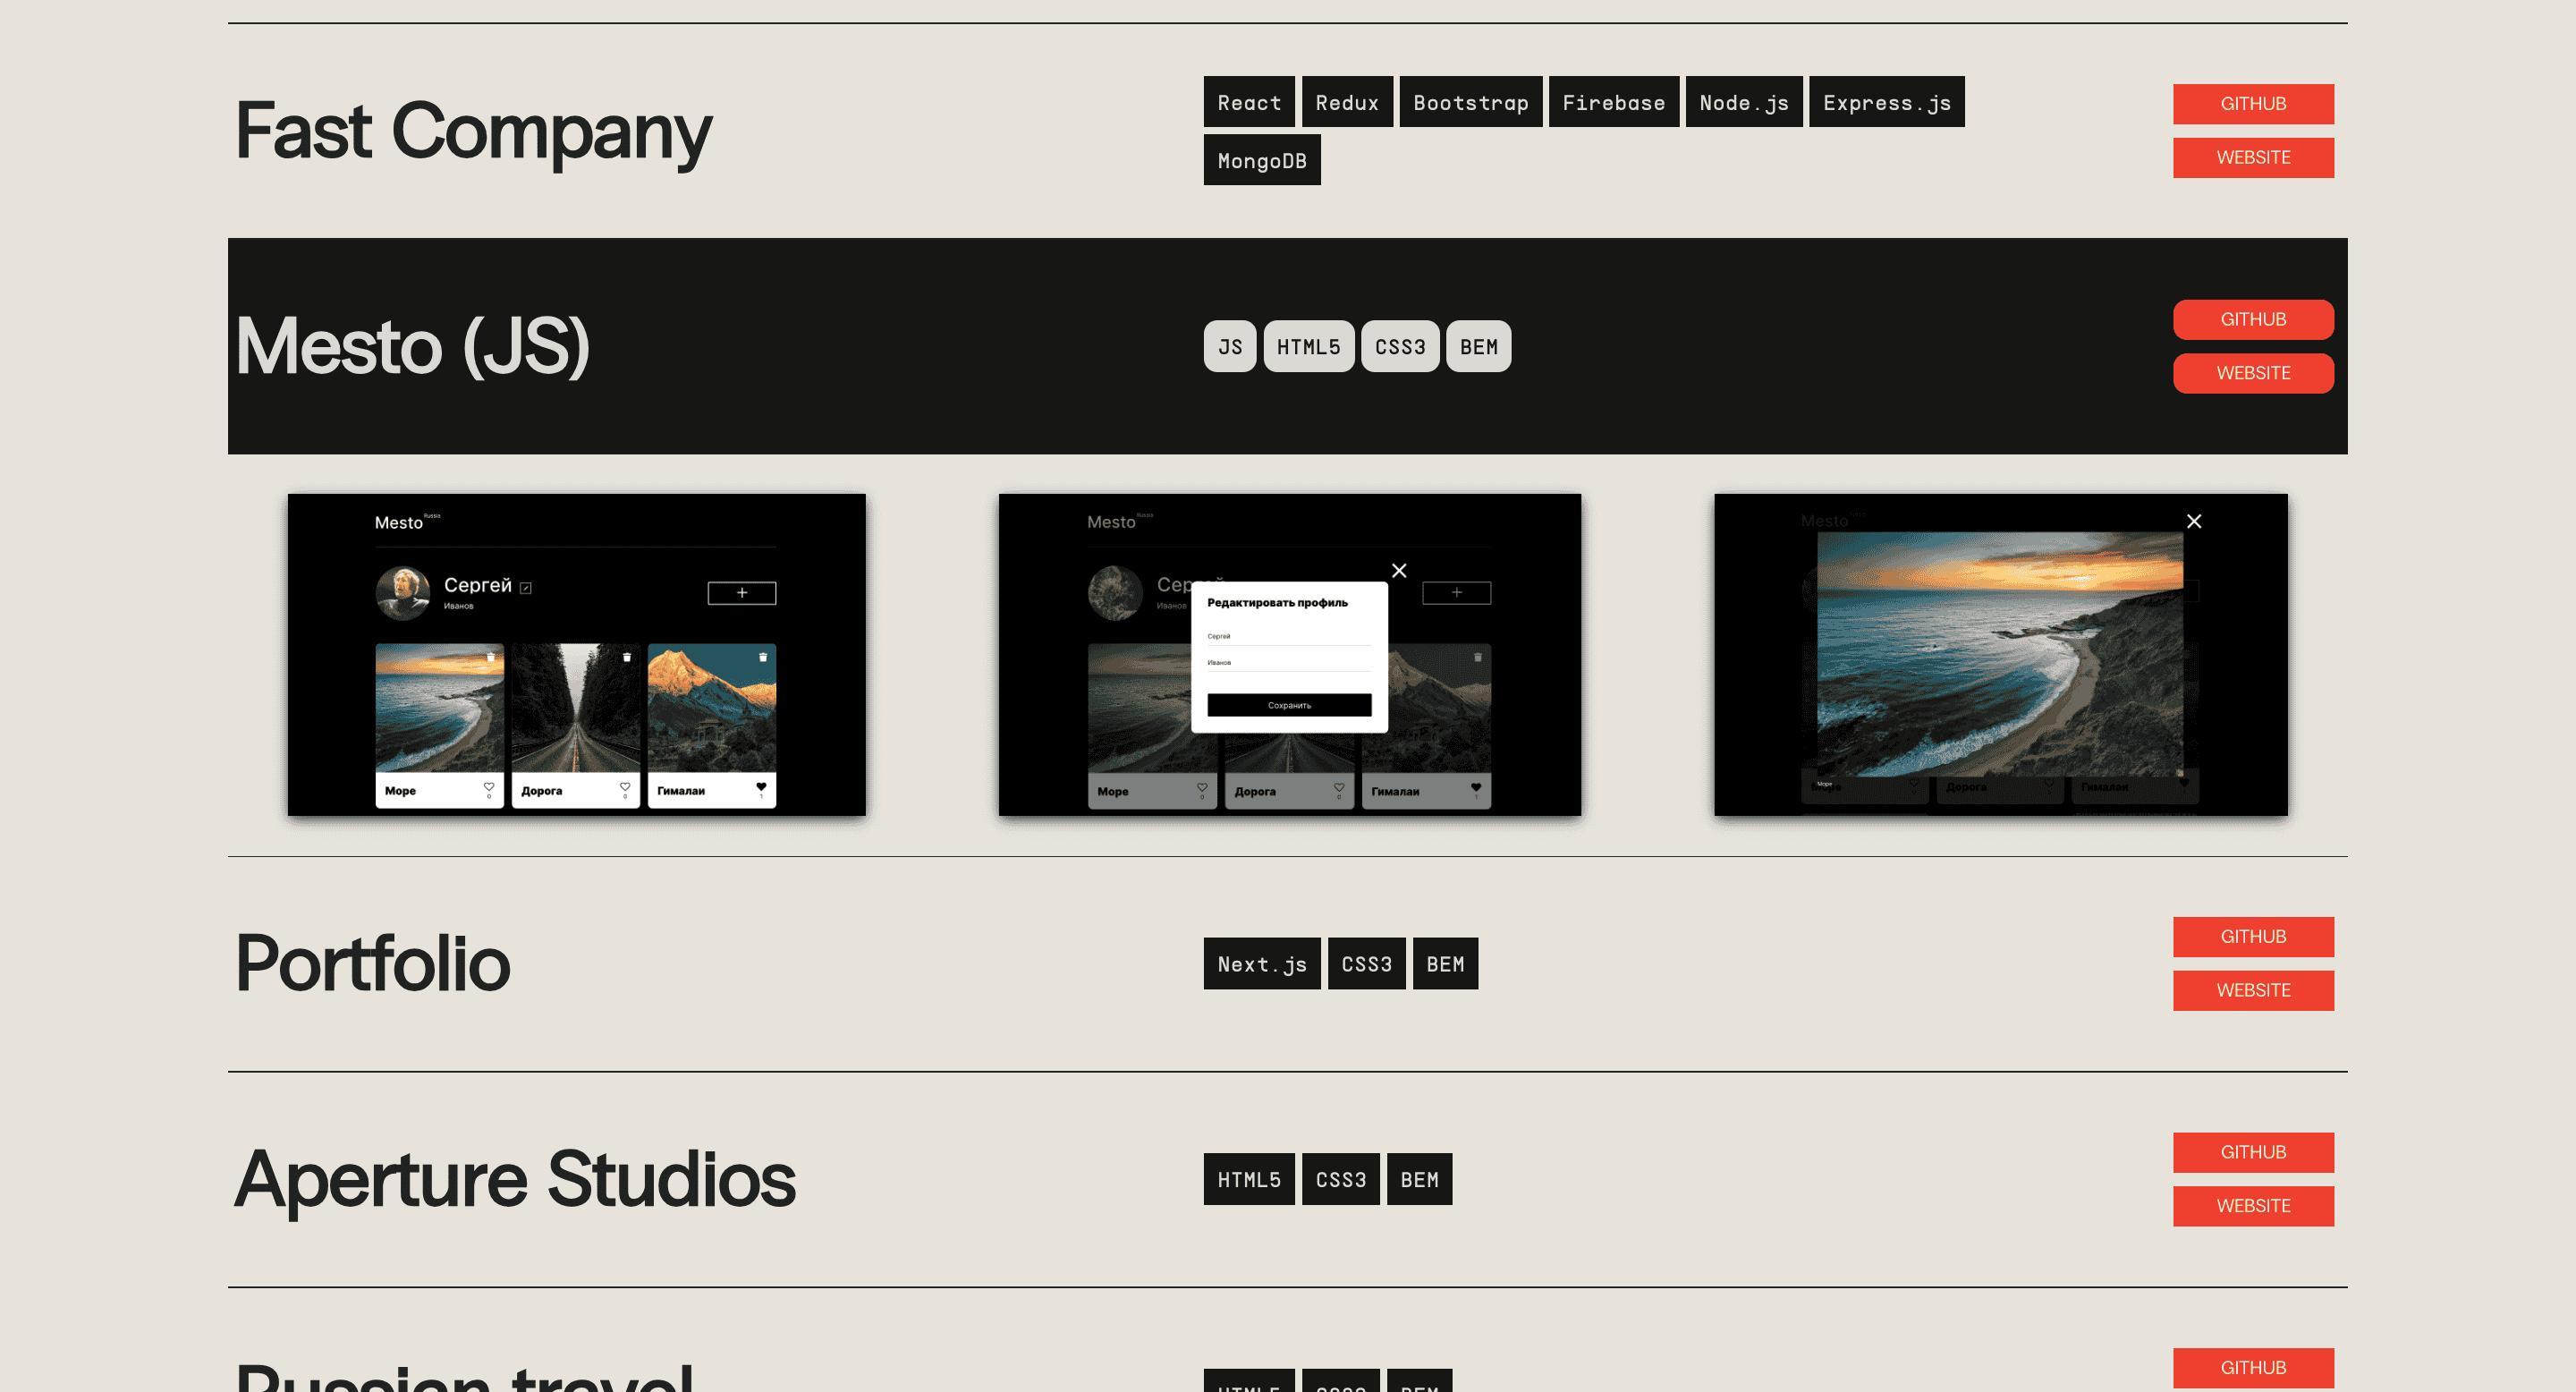Collapse the Mesto (JS) project heading

[x=412, y=346]
